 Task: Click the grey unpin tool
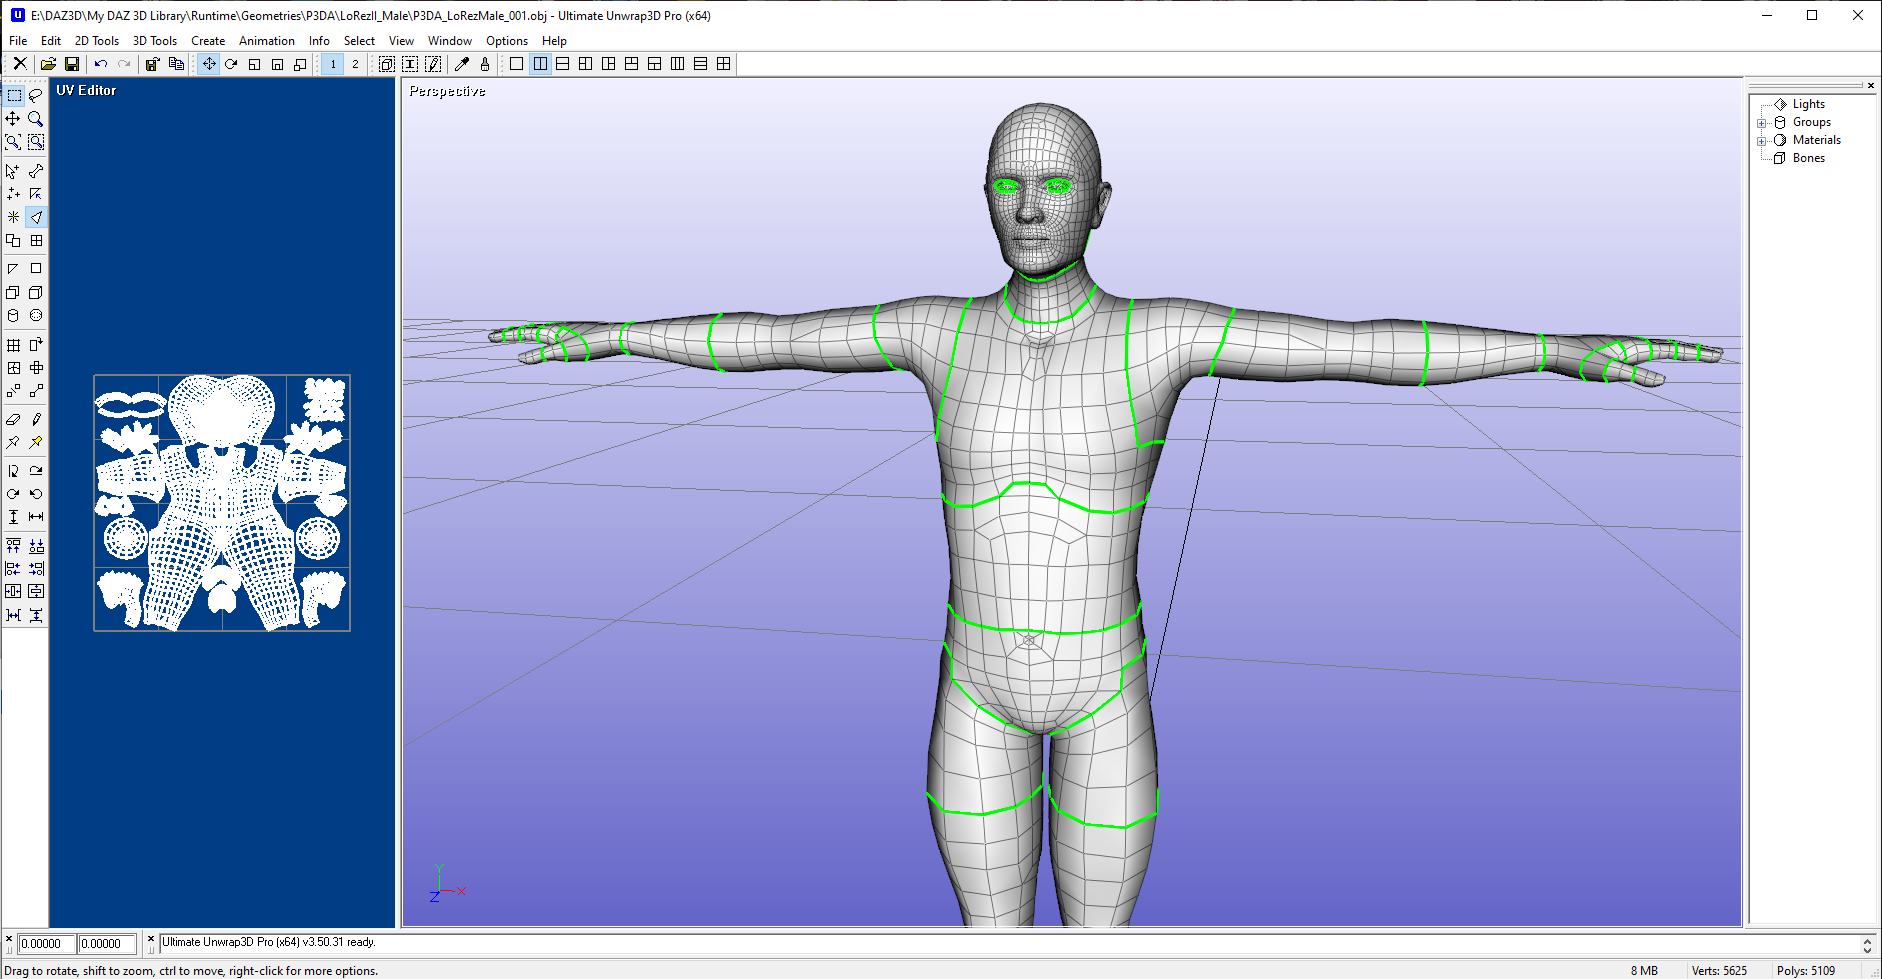pos(13,443)
